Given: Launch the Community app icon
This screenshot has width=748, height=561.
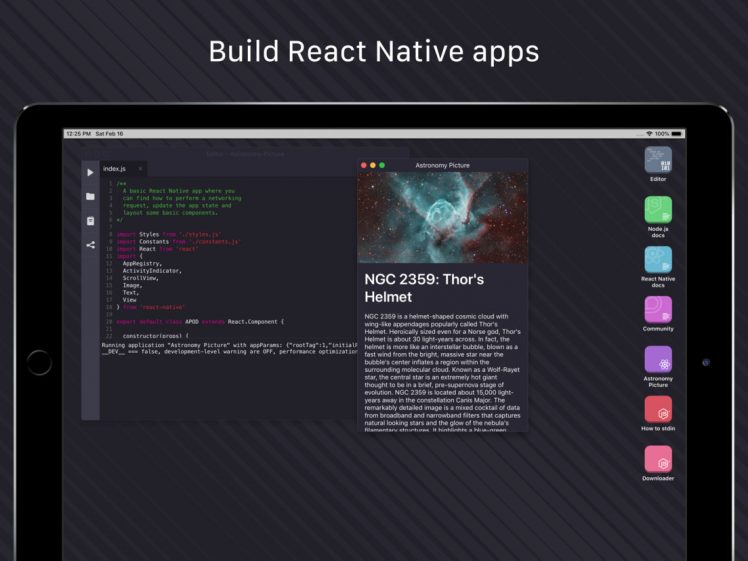Looking at the screenshot, I should click(x=658, y=309).
